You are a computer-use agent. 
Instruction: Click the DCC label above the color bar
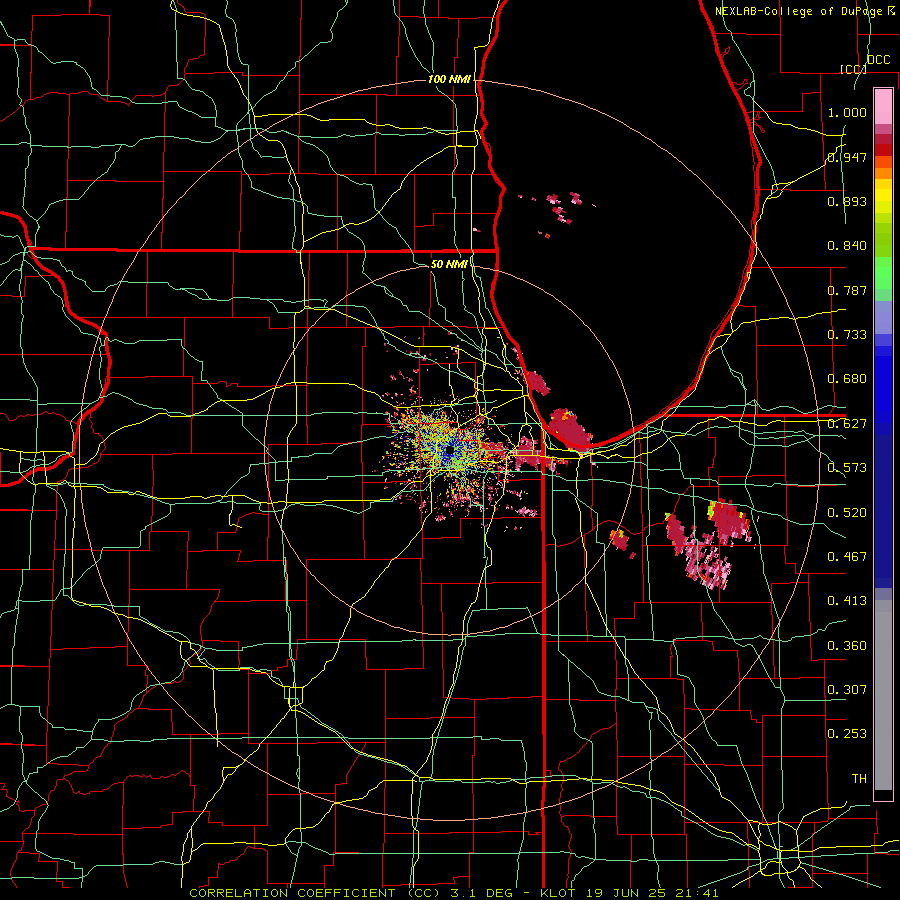pyautogui.click(x=878, y=60)
